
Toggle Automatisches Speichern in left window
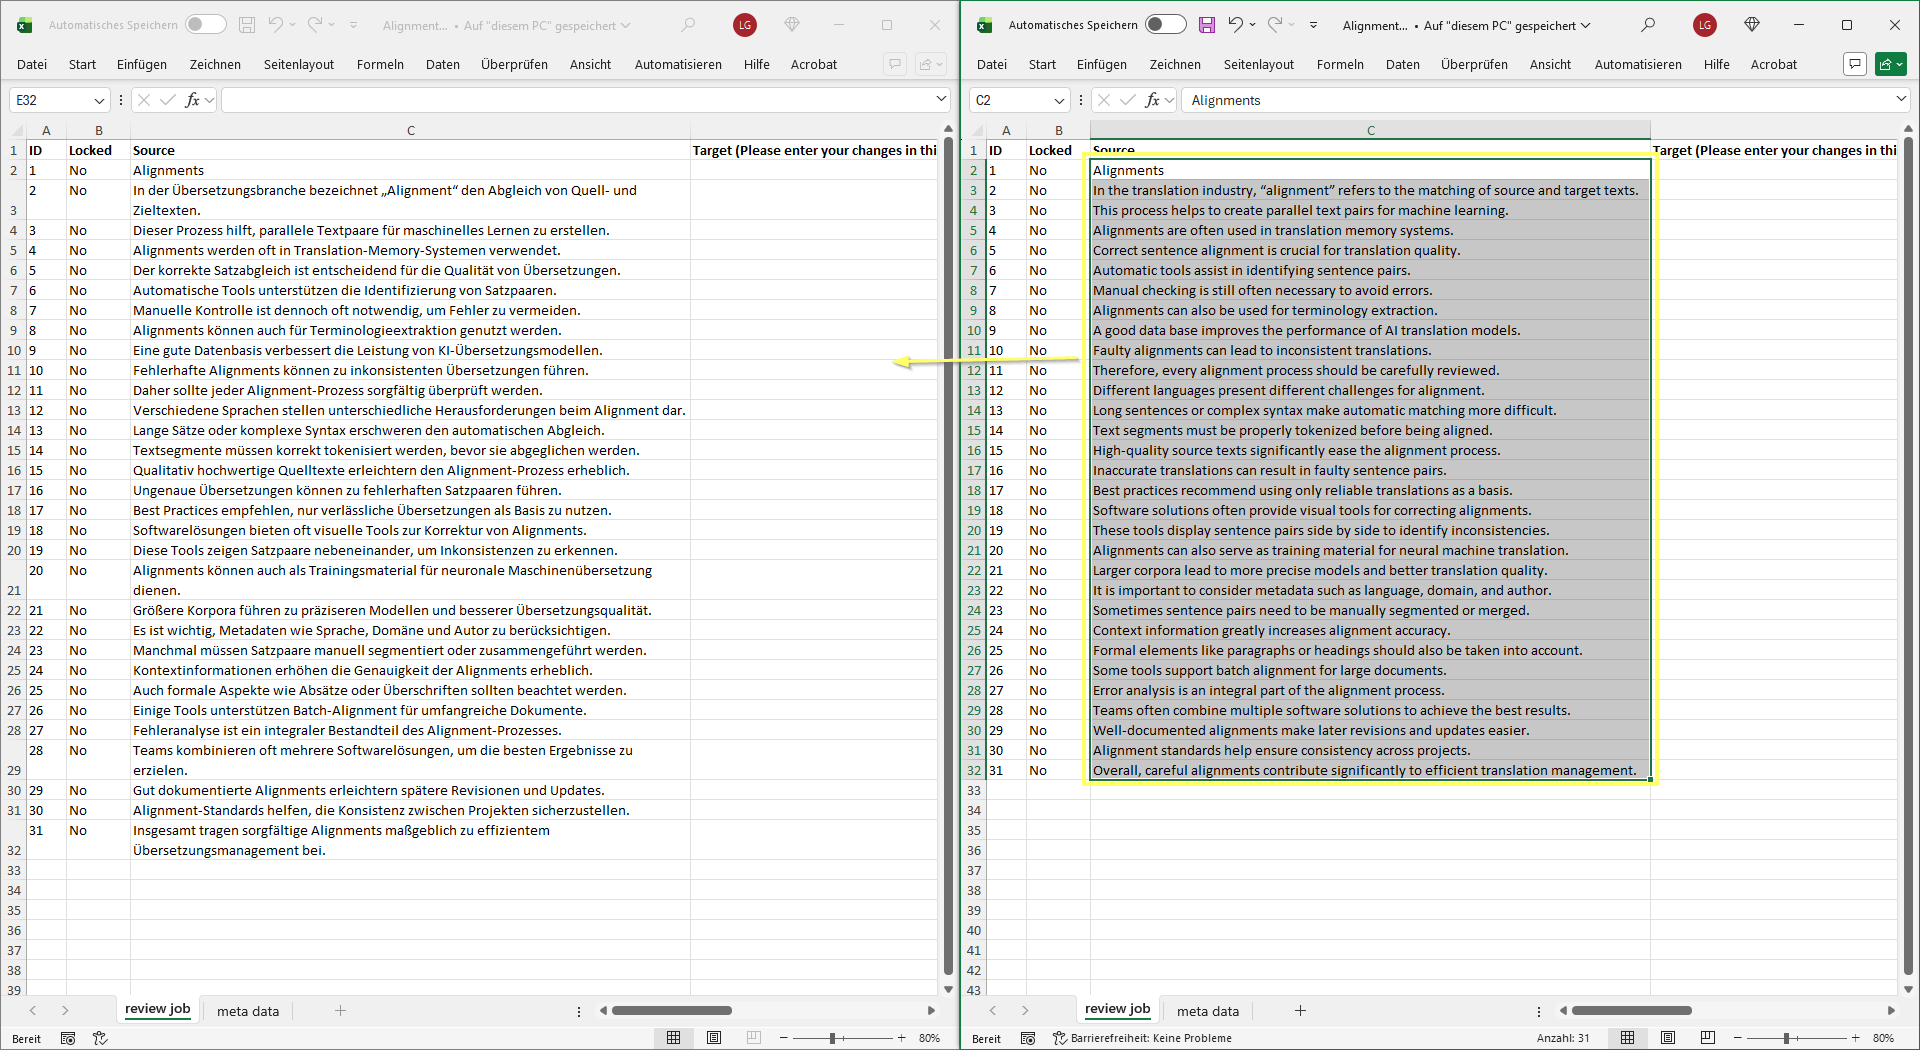click(205, 25)
